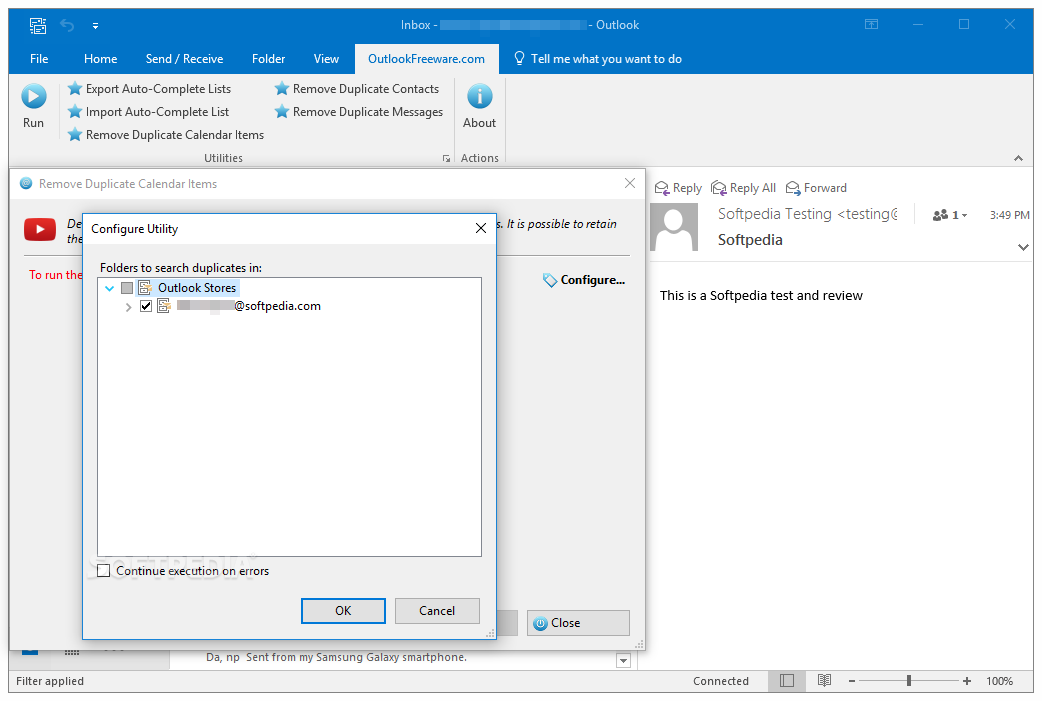Enable Continue execution on errors
The width and height of the screenshot is (1042, 701).
pos(104,571)
